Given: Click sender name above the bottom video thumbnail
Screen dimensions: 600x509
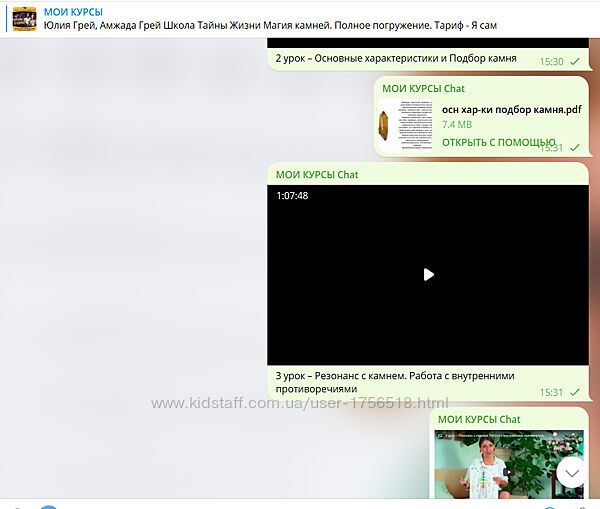Looking at the screenshot, I should pyautogui.click(x=479, y=418).
